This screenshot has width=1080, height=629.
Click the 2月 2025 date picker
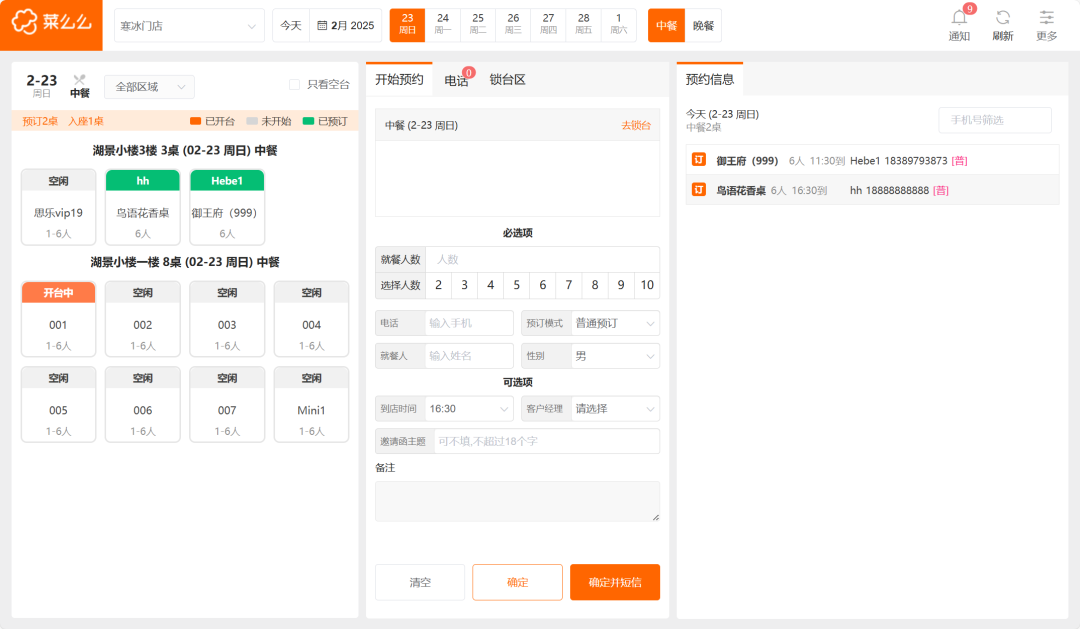345,25
